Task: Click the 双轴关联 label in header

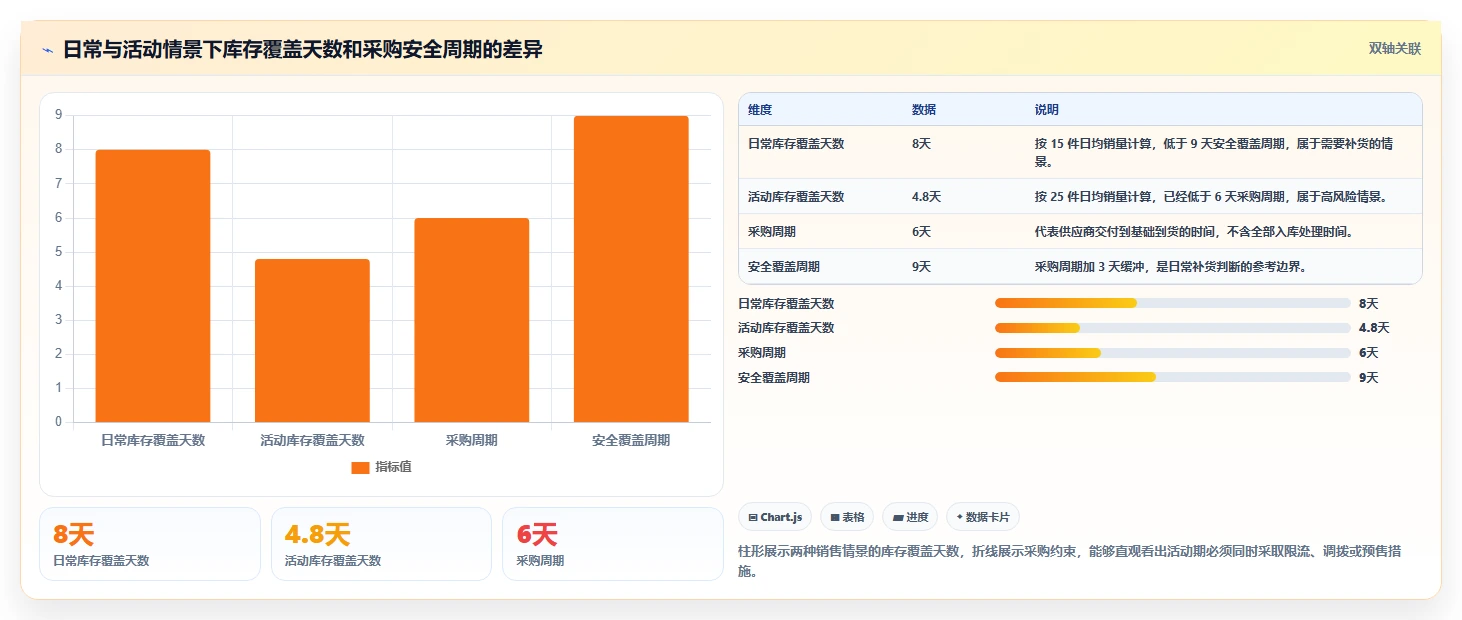Action: pos(1394,49)
